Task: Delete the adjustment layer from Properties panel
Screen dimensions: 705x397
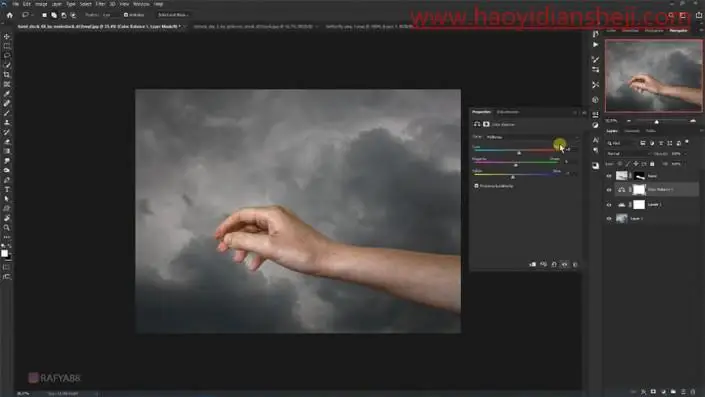Action: [x=575, y=264]
